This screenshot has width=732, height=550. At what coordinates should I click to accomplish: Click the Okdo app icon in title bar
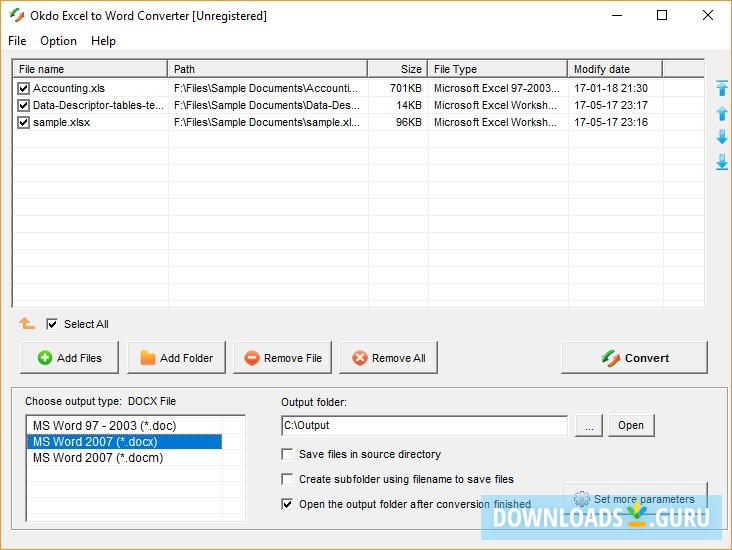[17, 15]
